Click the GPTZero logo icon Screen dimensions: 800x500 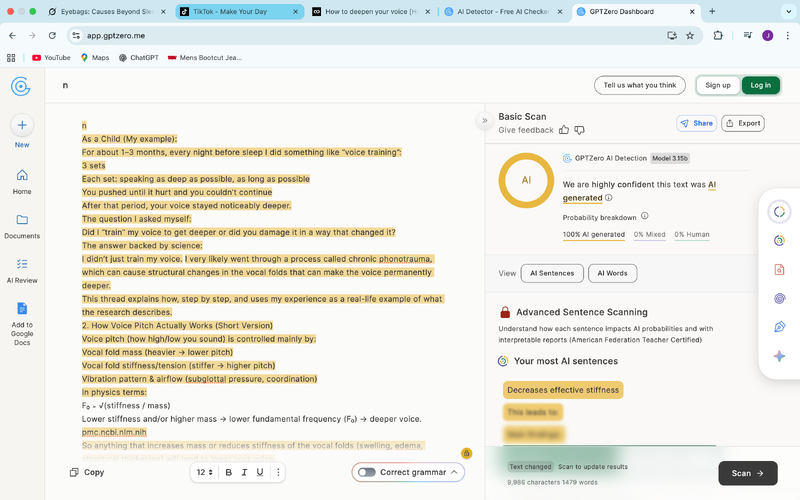20,86
